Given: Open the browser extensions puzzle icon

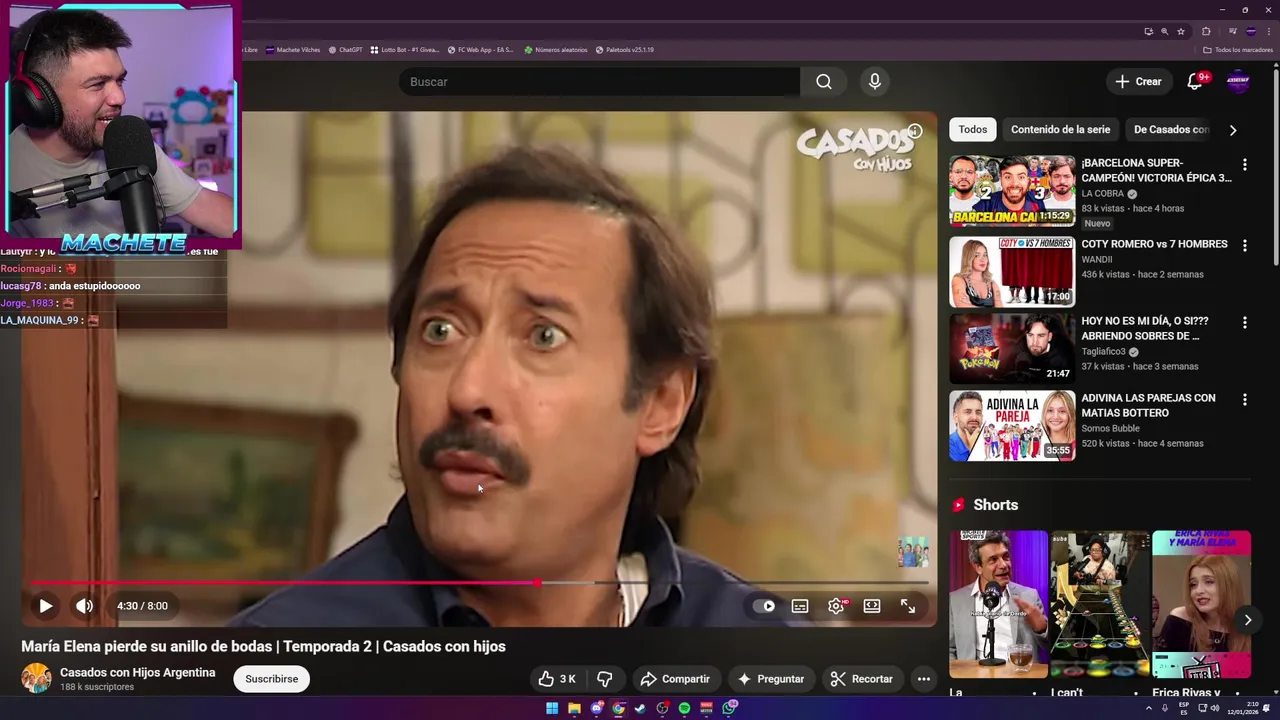Looking at the screenshot, I should (1207, 31).
